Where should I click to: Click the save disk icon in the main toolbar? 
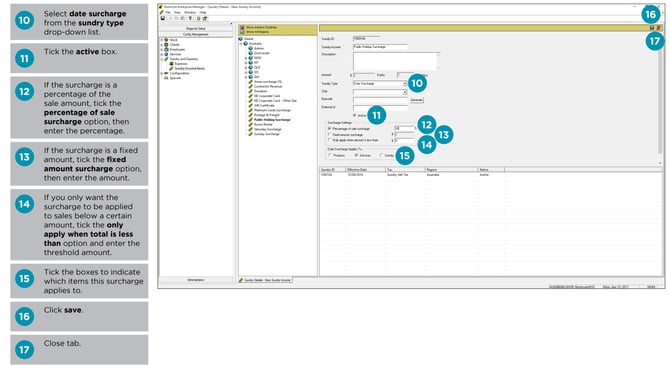163,18
